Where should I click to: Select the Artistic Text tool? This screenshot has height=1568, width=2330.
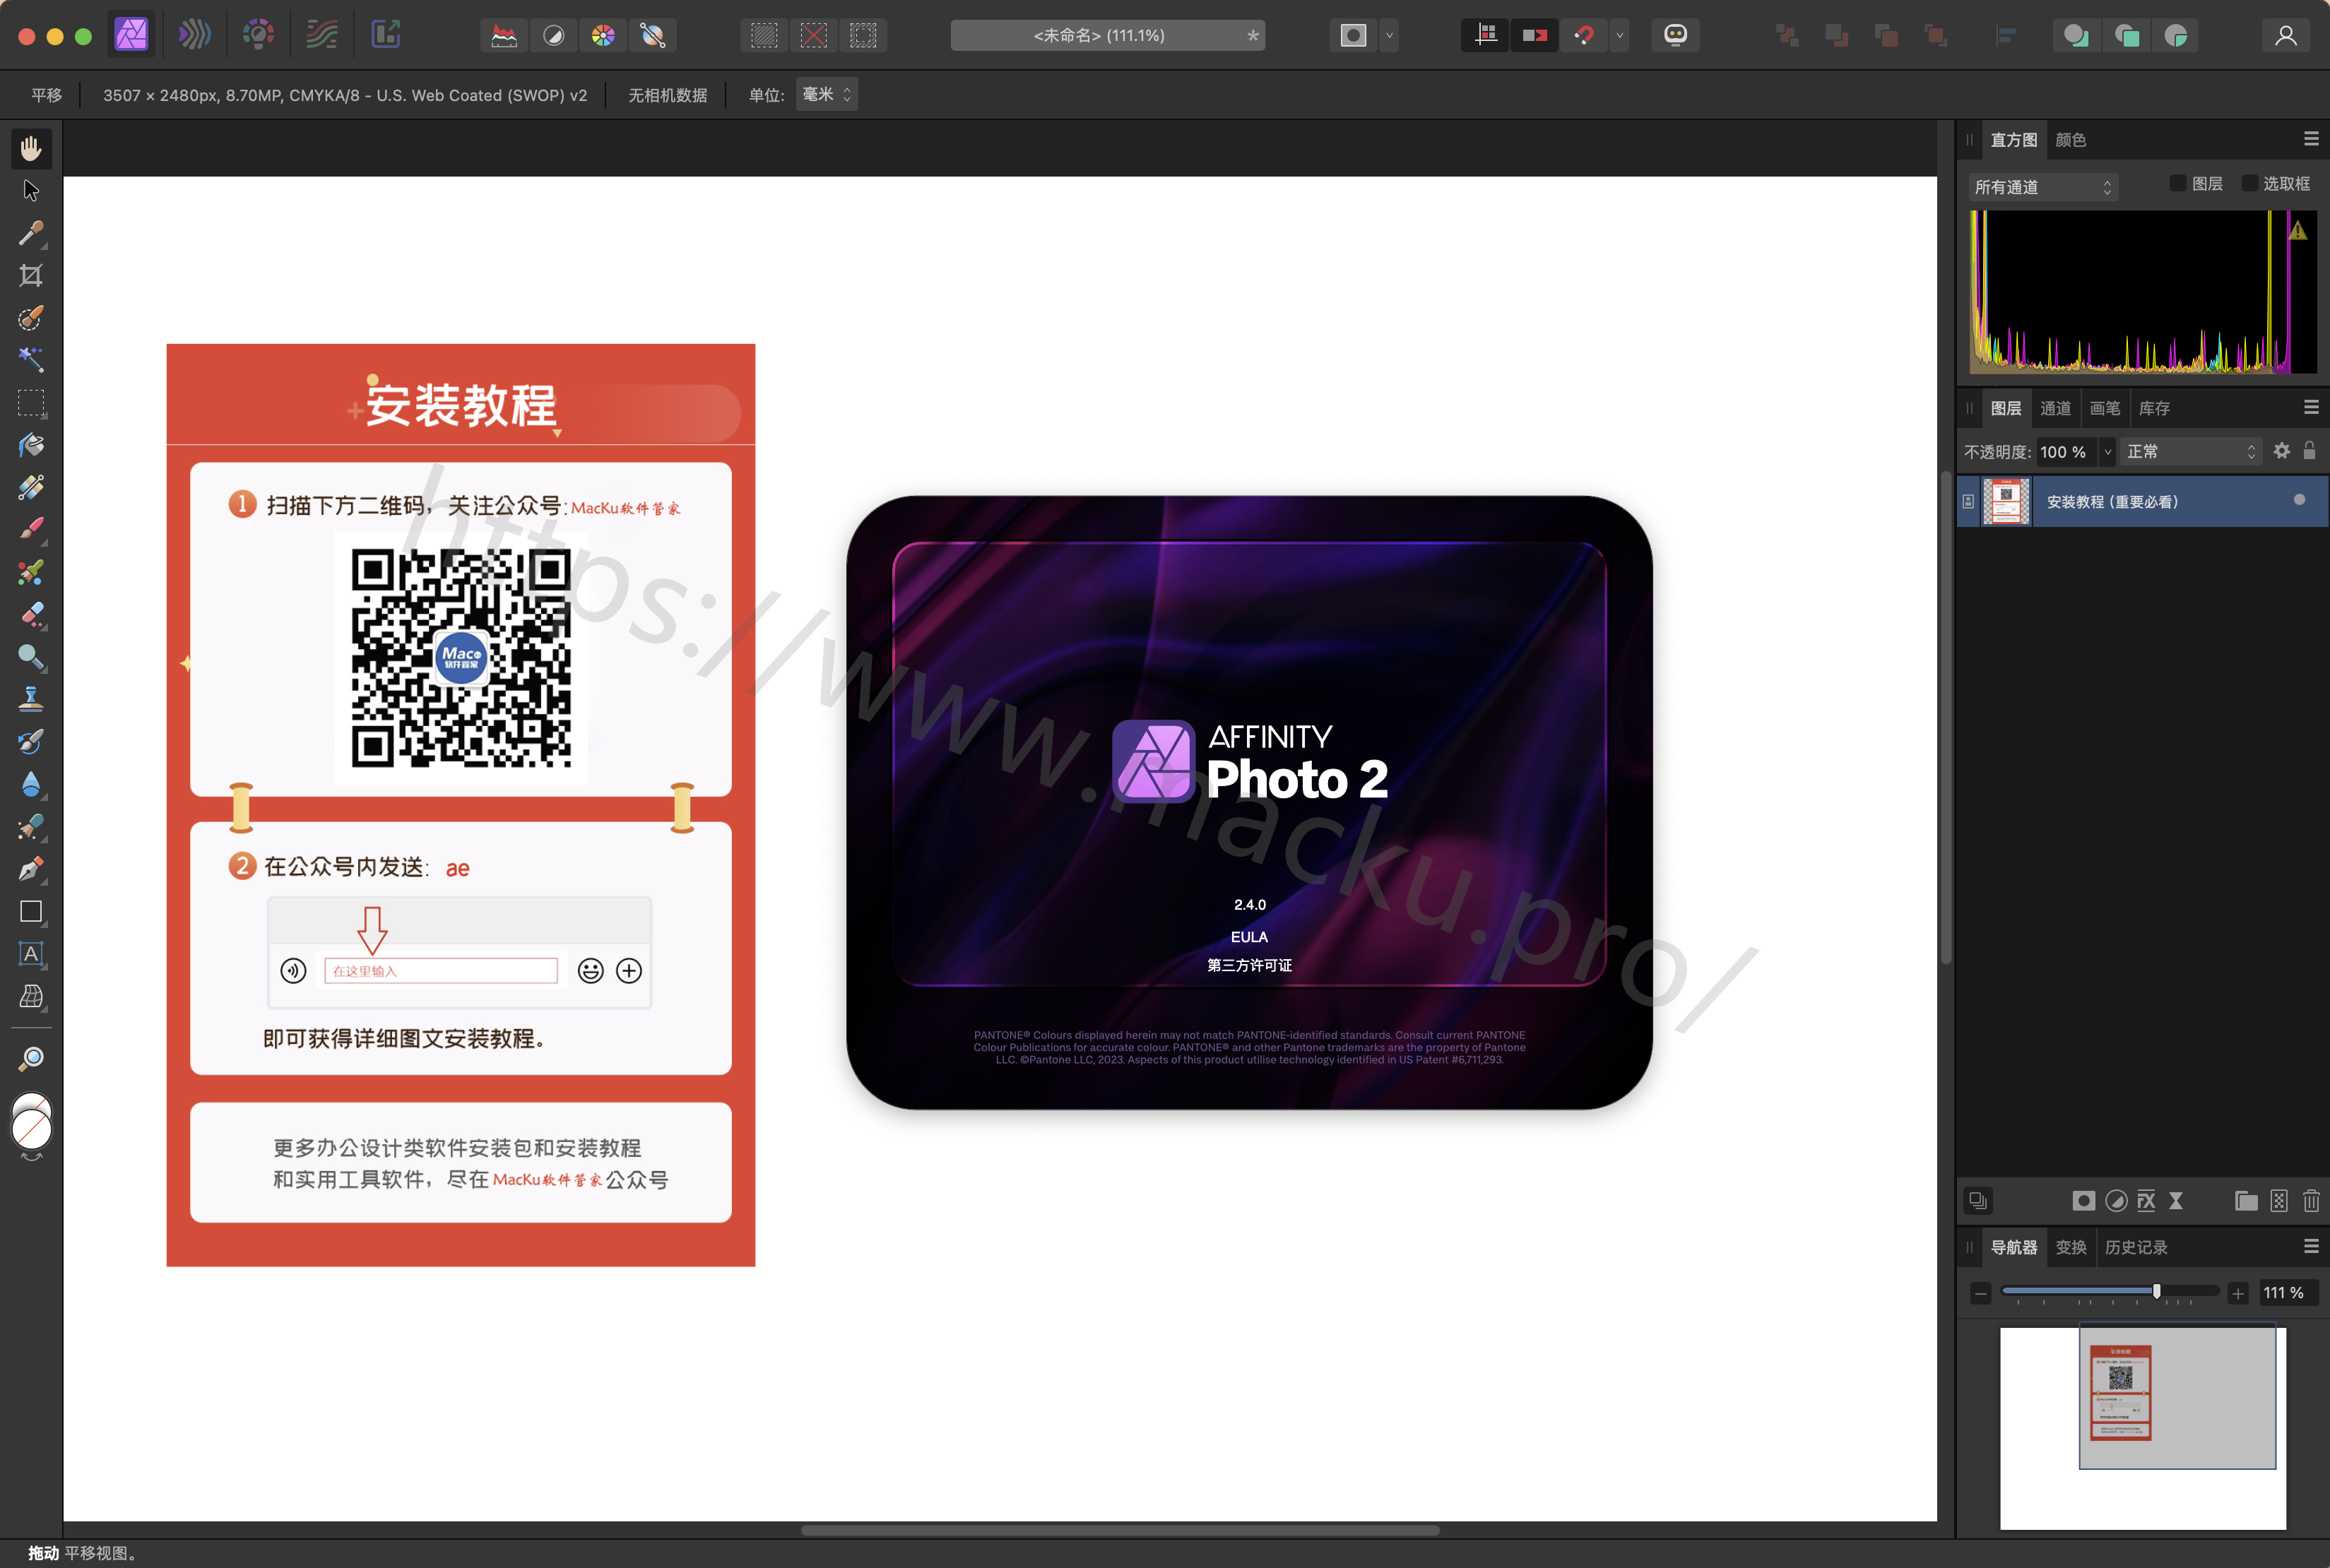click(x=31, y=954)
